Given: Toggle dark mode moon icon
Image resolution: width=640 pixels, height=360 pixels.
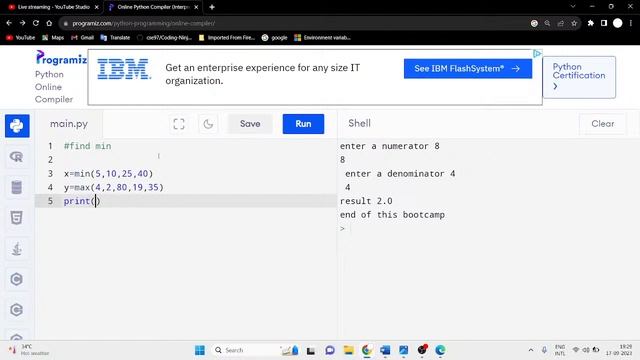Looking at the screenshot, I should coord(208,124).
